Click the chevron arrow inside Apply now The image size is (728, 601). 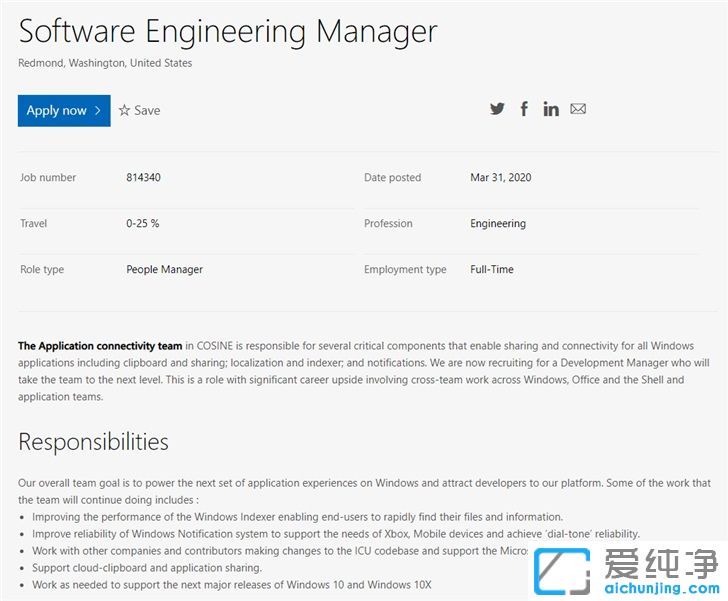98,110
